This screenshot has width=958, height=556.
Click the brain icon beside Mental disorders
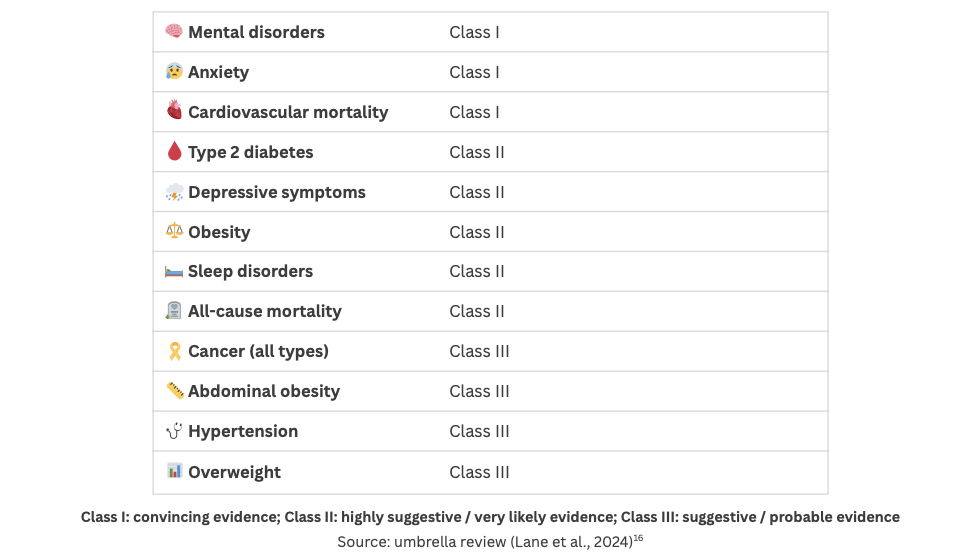point(174,31)
